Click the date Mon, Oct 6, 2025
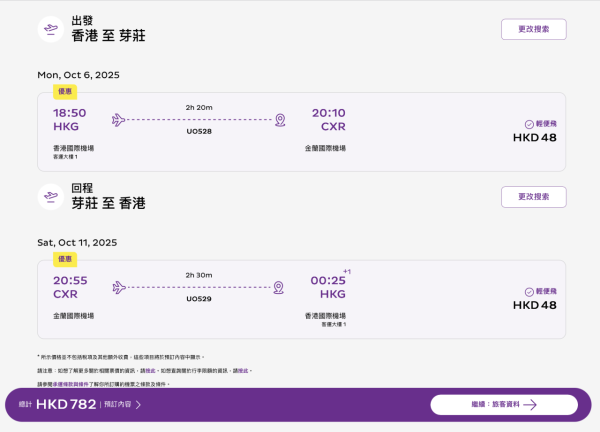 [78, 75]
